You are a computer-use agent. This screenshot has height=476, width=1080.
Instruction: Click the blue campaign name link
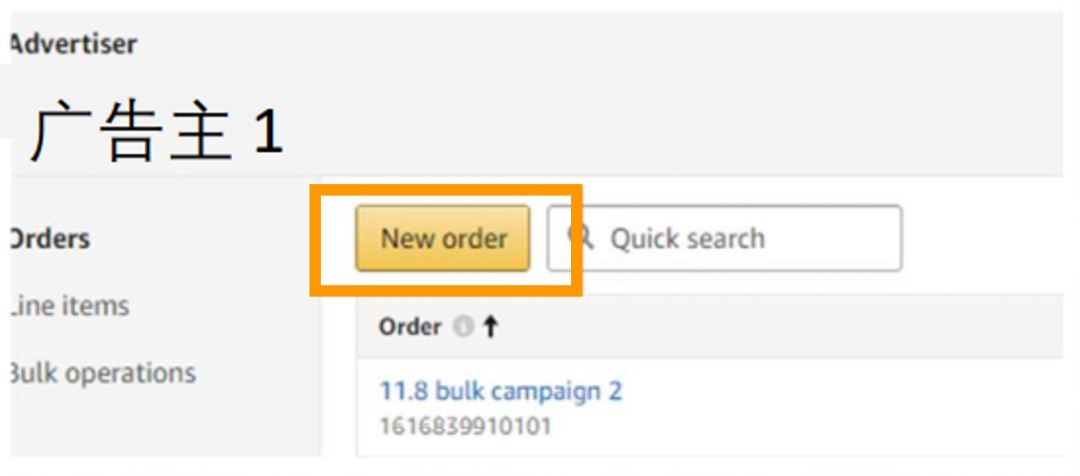(x=501, y=391)
